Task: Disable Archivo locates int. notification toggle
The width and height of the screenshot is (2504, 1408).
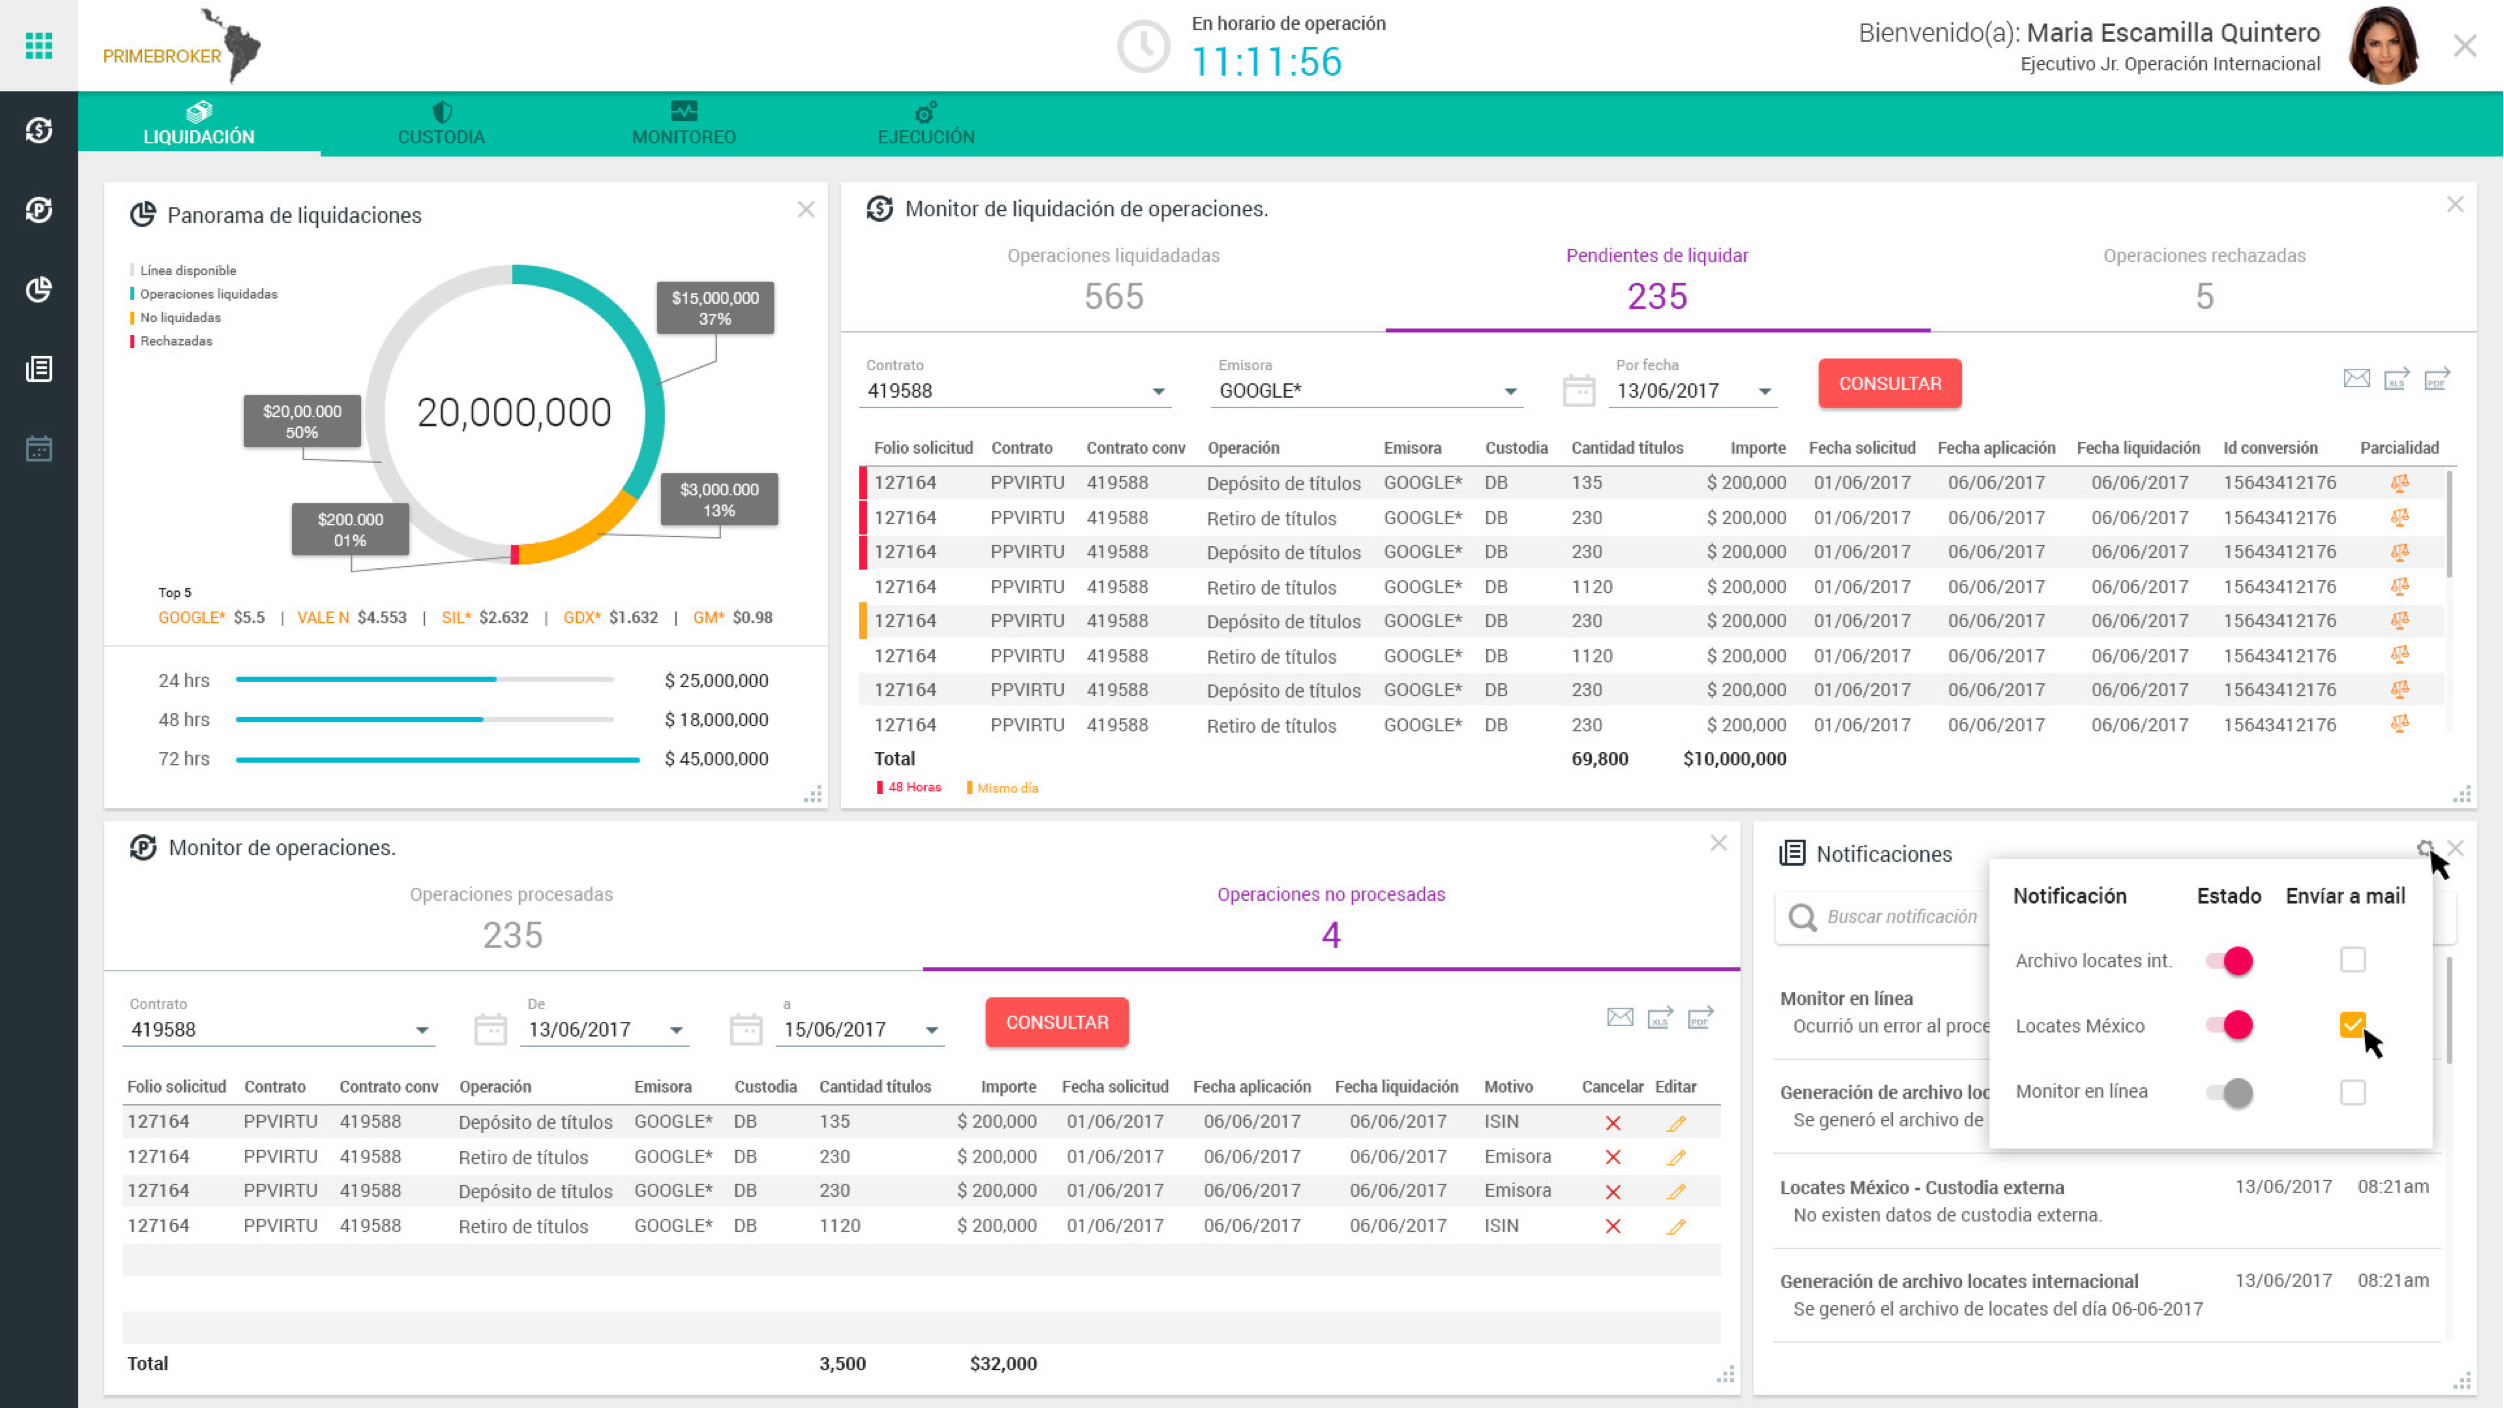Action: click(2229, 961)
